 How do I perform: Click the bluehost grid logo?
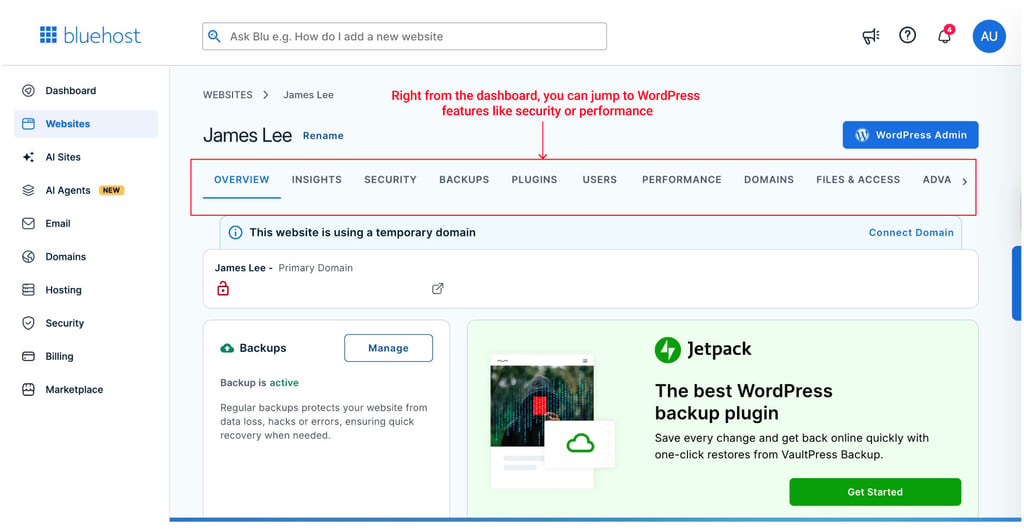click(x=48, y=35)
